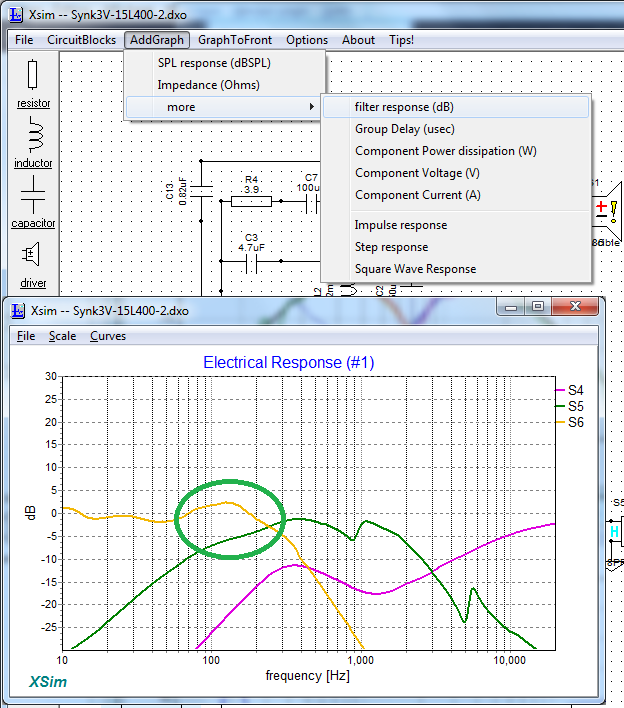Click the dB vertical axis label
The height and width of the screenshot is (708, 624).
tap(30, 513)
